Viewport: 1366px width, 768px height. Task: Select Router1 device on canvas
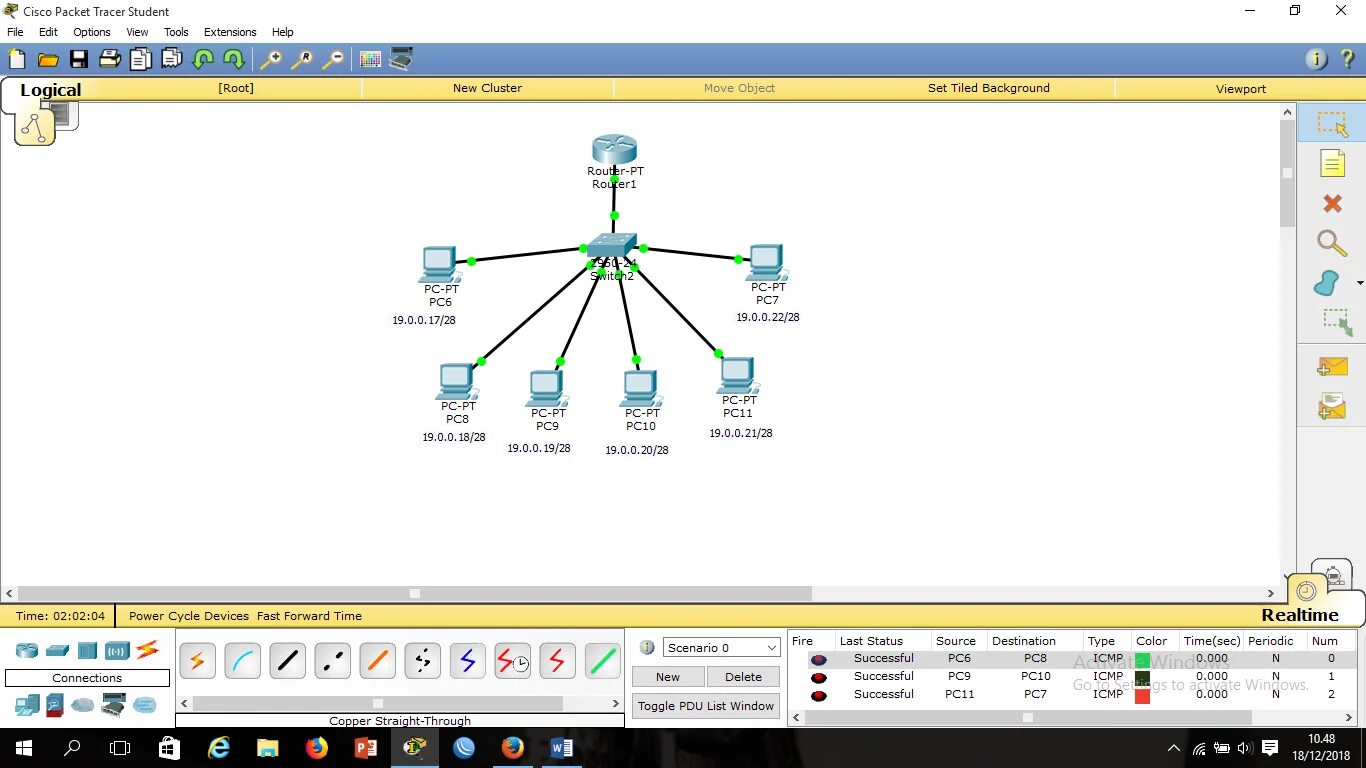click(x=614, y=150)
